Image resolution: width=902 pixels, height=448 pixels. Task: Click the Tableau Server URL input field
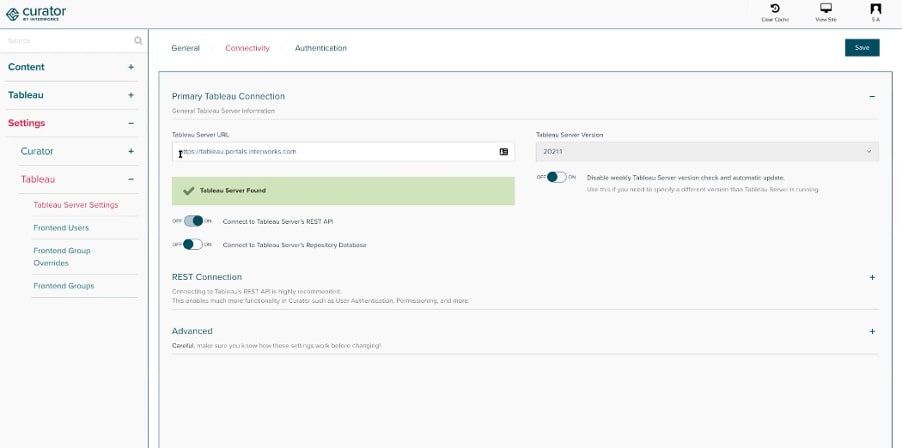(x=343, y=152)
